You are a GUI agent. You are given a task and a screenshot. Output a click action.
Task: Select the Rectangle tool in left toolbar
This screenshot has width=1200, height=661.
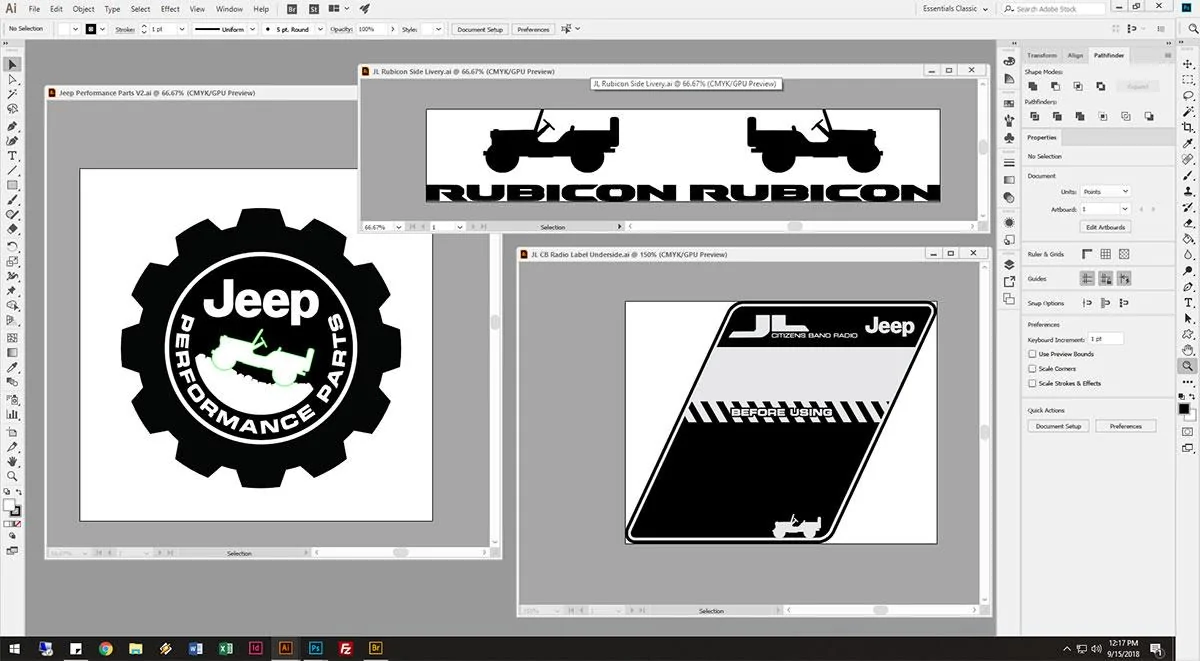click(12, 185)
